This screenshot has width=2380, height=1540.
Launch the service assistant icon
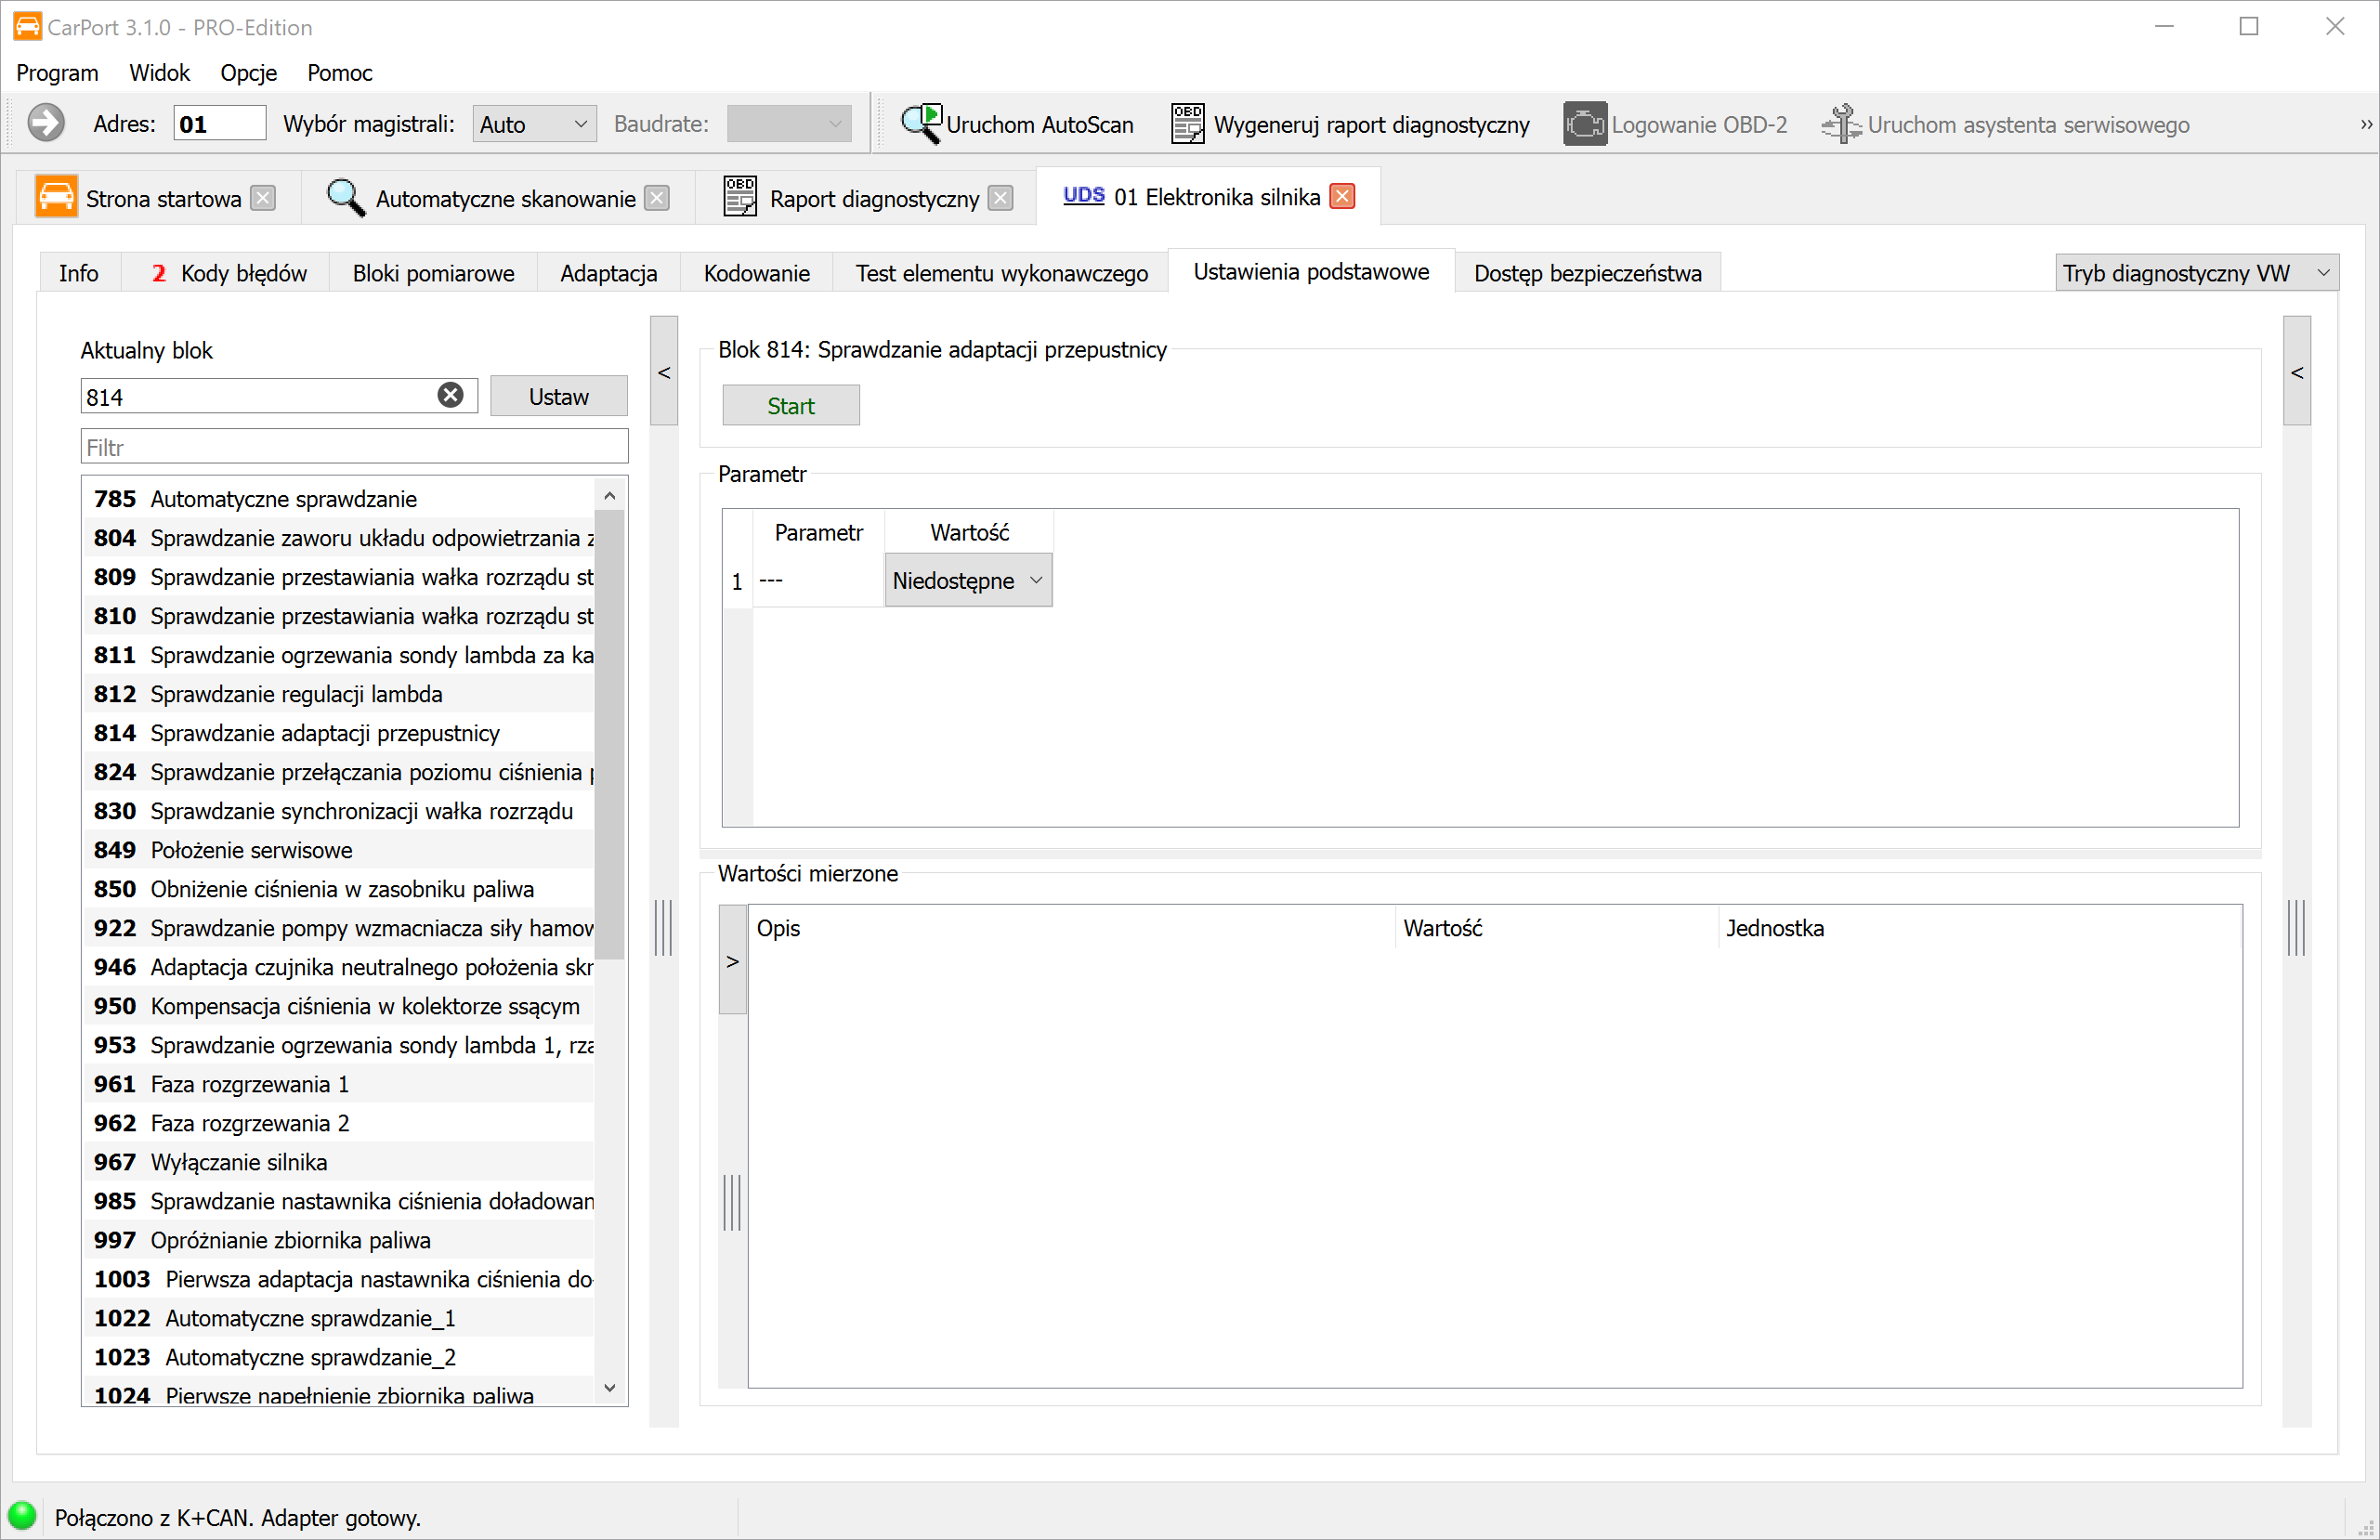point(1840,124)
